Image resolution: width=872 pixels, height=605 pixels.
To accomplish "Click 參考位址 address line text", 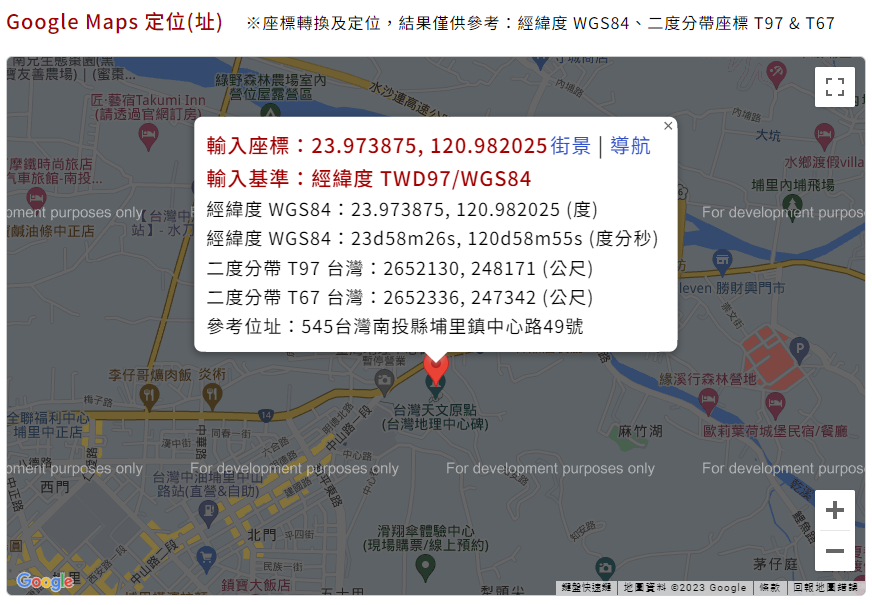I will (x=395, y=326).
